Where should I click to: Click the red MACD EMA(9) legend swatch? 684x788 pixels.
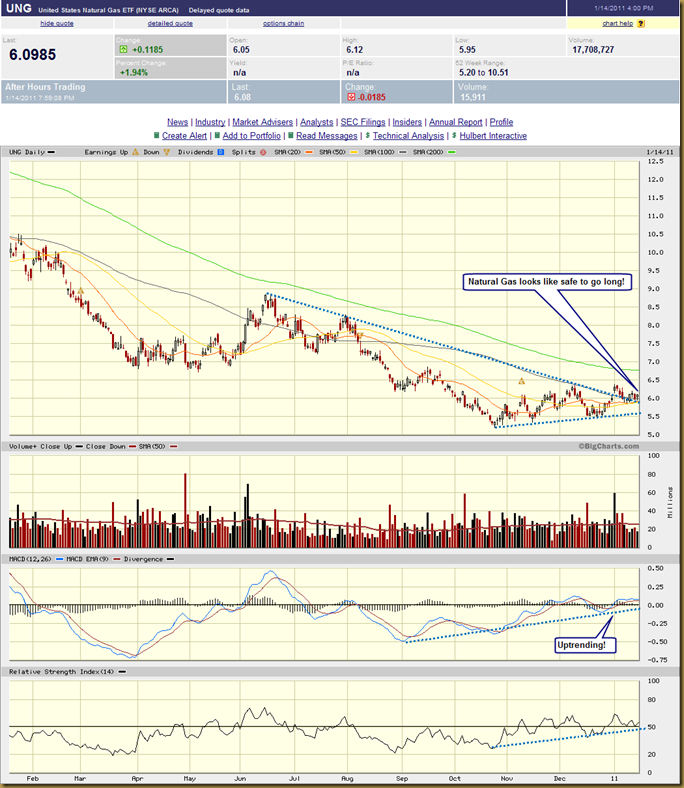[117, 559]
